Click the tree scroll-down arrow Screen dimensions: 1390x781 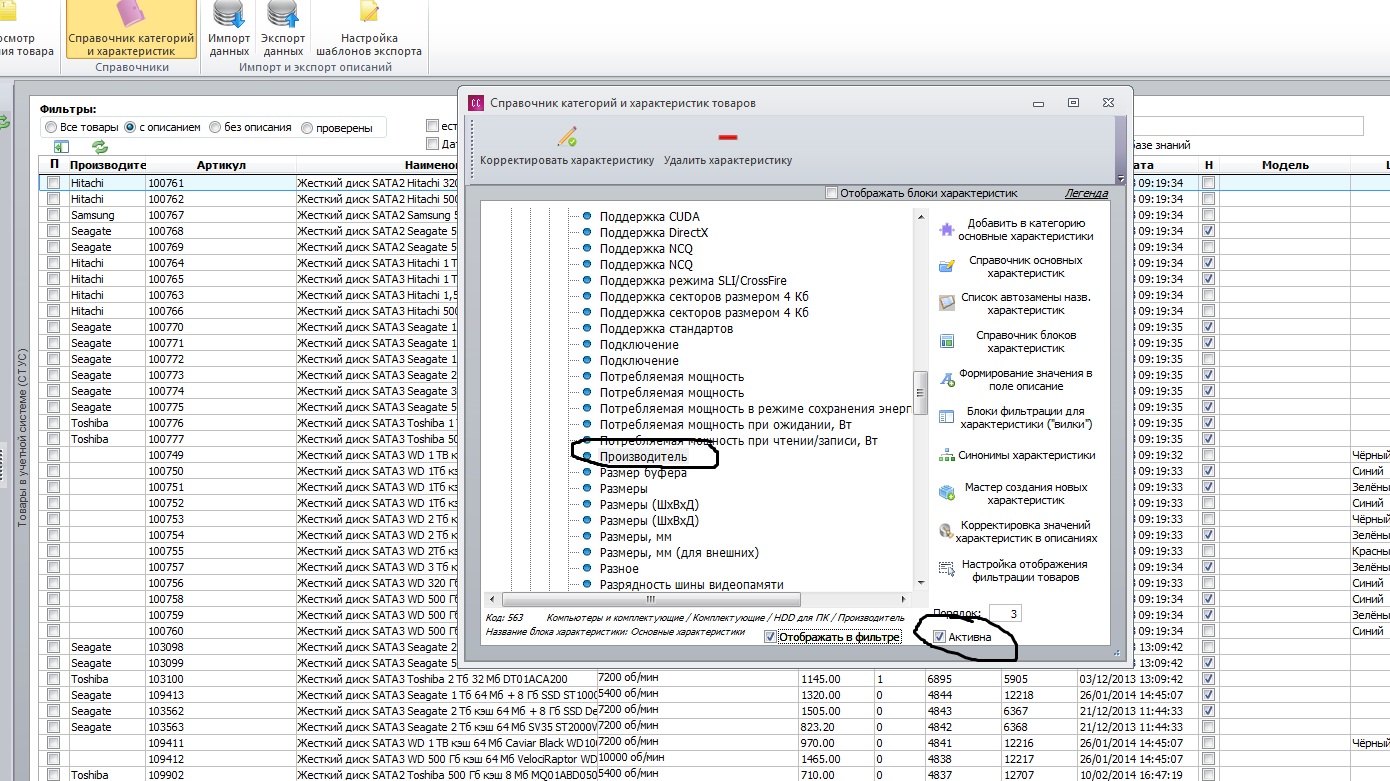[x=920, y=583]
